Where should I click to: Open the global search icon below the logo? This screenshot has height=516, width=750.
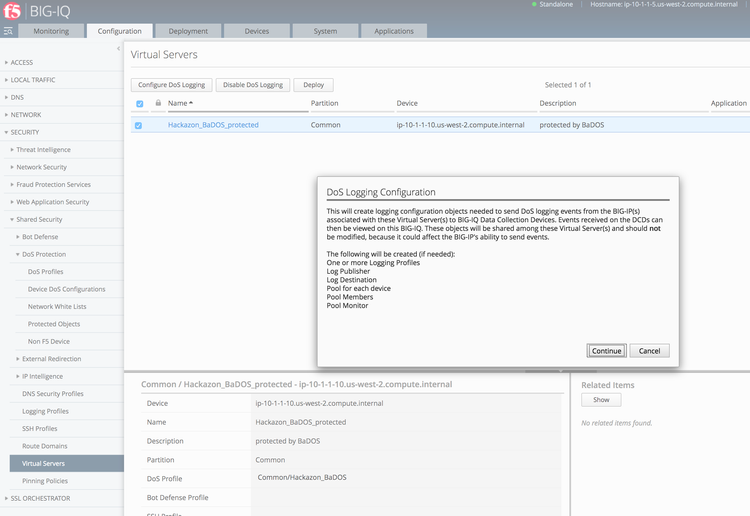point(9,31)
